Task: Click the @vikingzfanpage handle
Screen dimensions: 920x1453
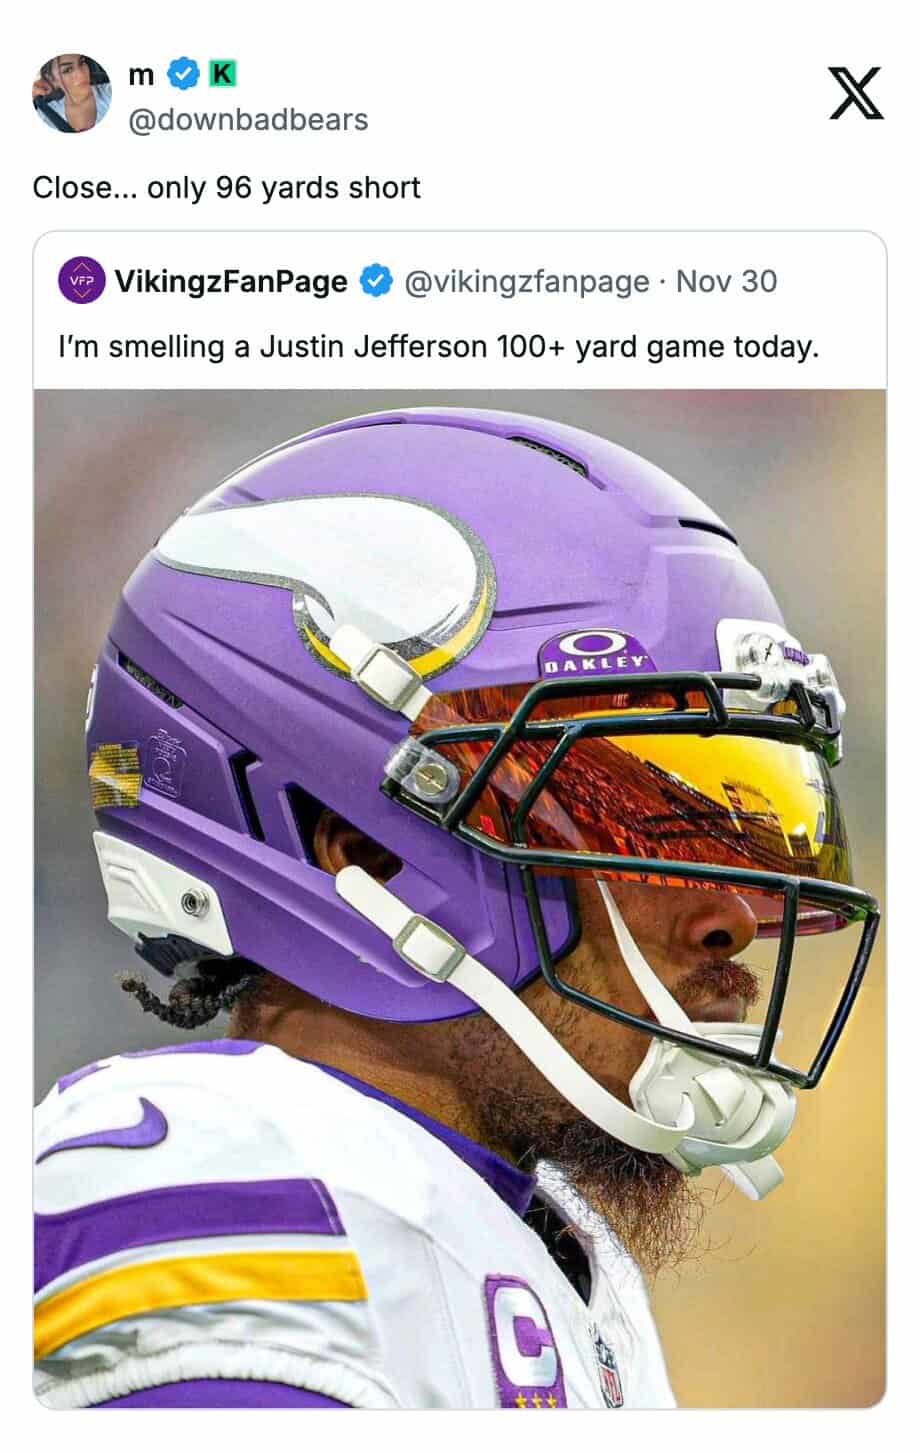Action: click(527, 282)
